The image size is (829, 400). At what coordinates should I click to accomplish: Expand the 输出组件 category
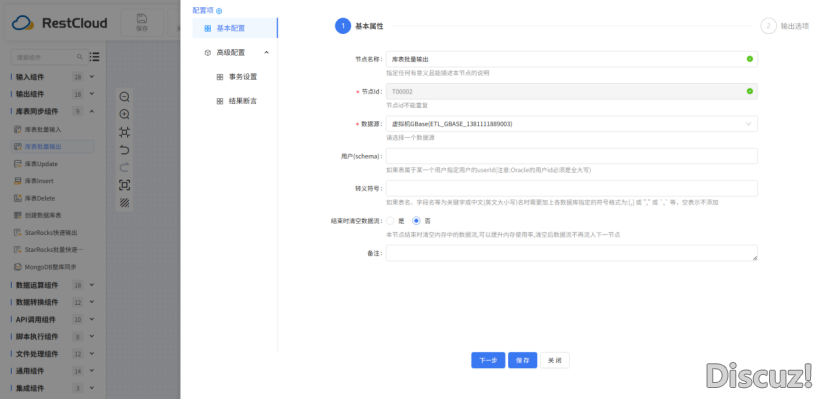(91, 94)
